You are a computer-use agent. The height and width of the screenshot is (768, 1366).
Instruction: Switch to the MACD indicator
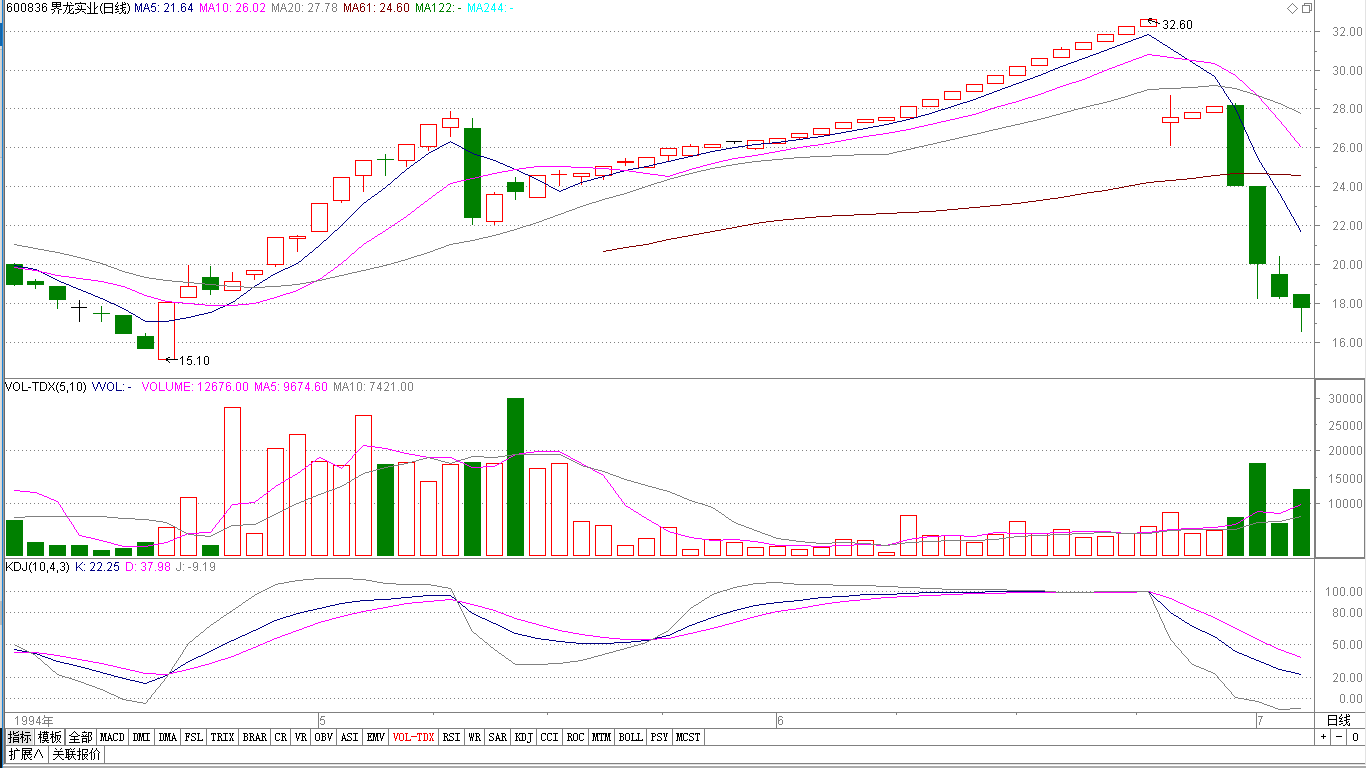[112, 737]
